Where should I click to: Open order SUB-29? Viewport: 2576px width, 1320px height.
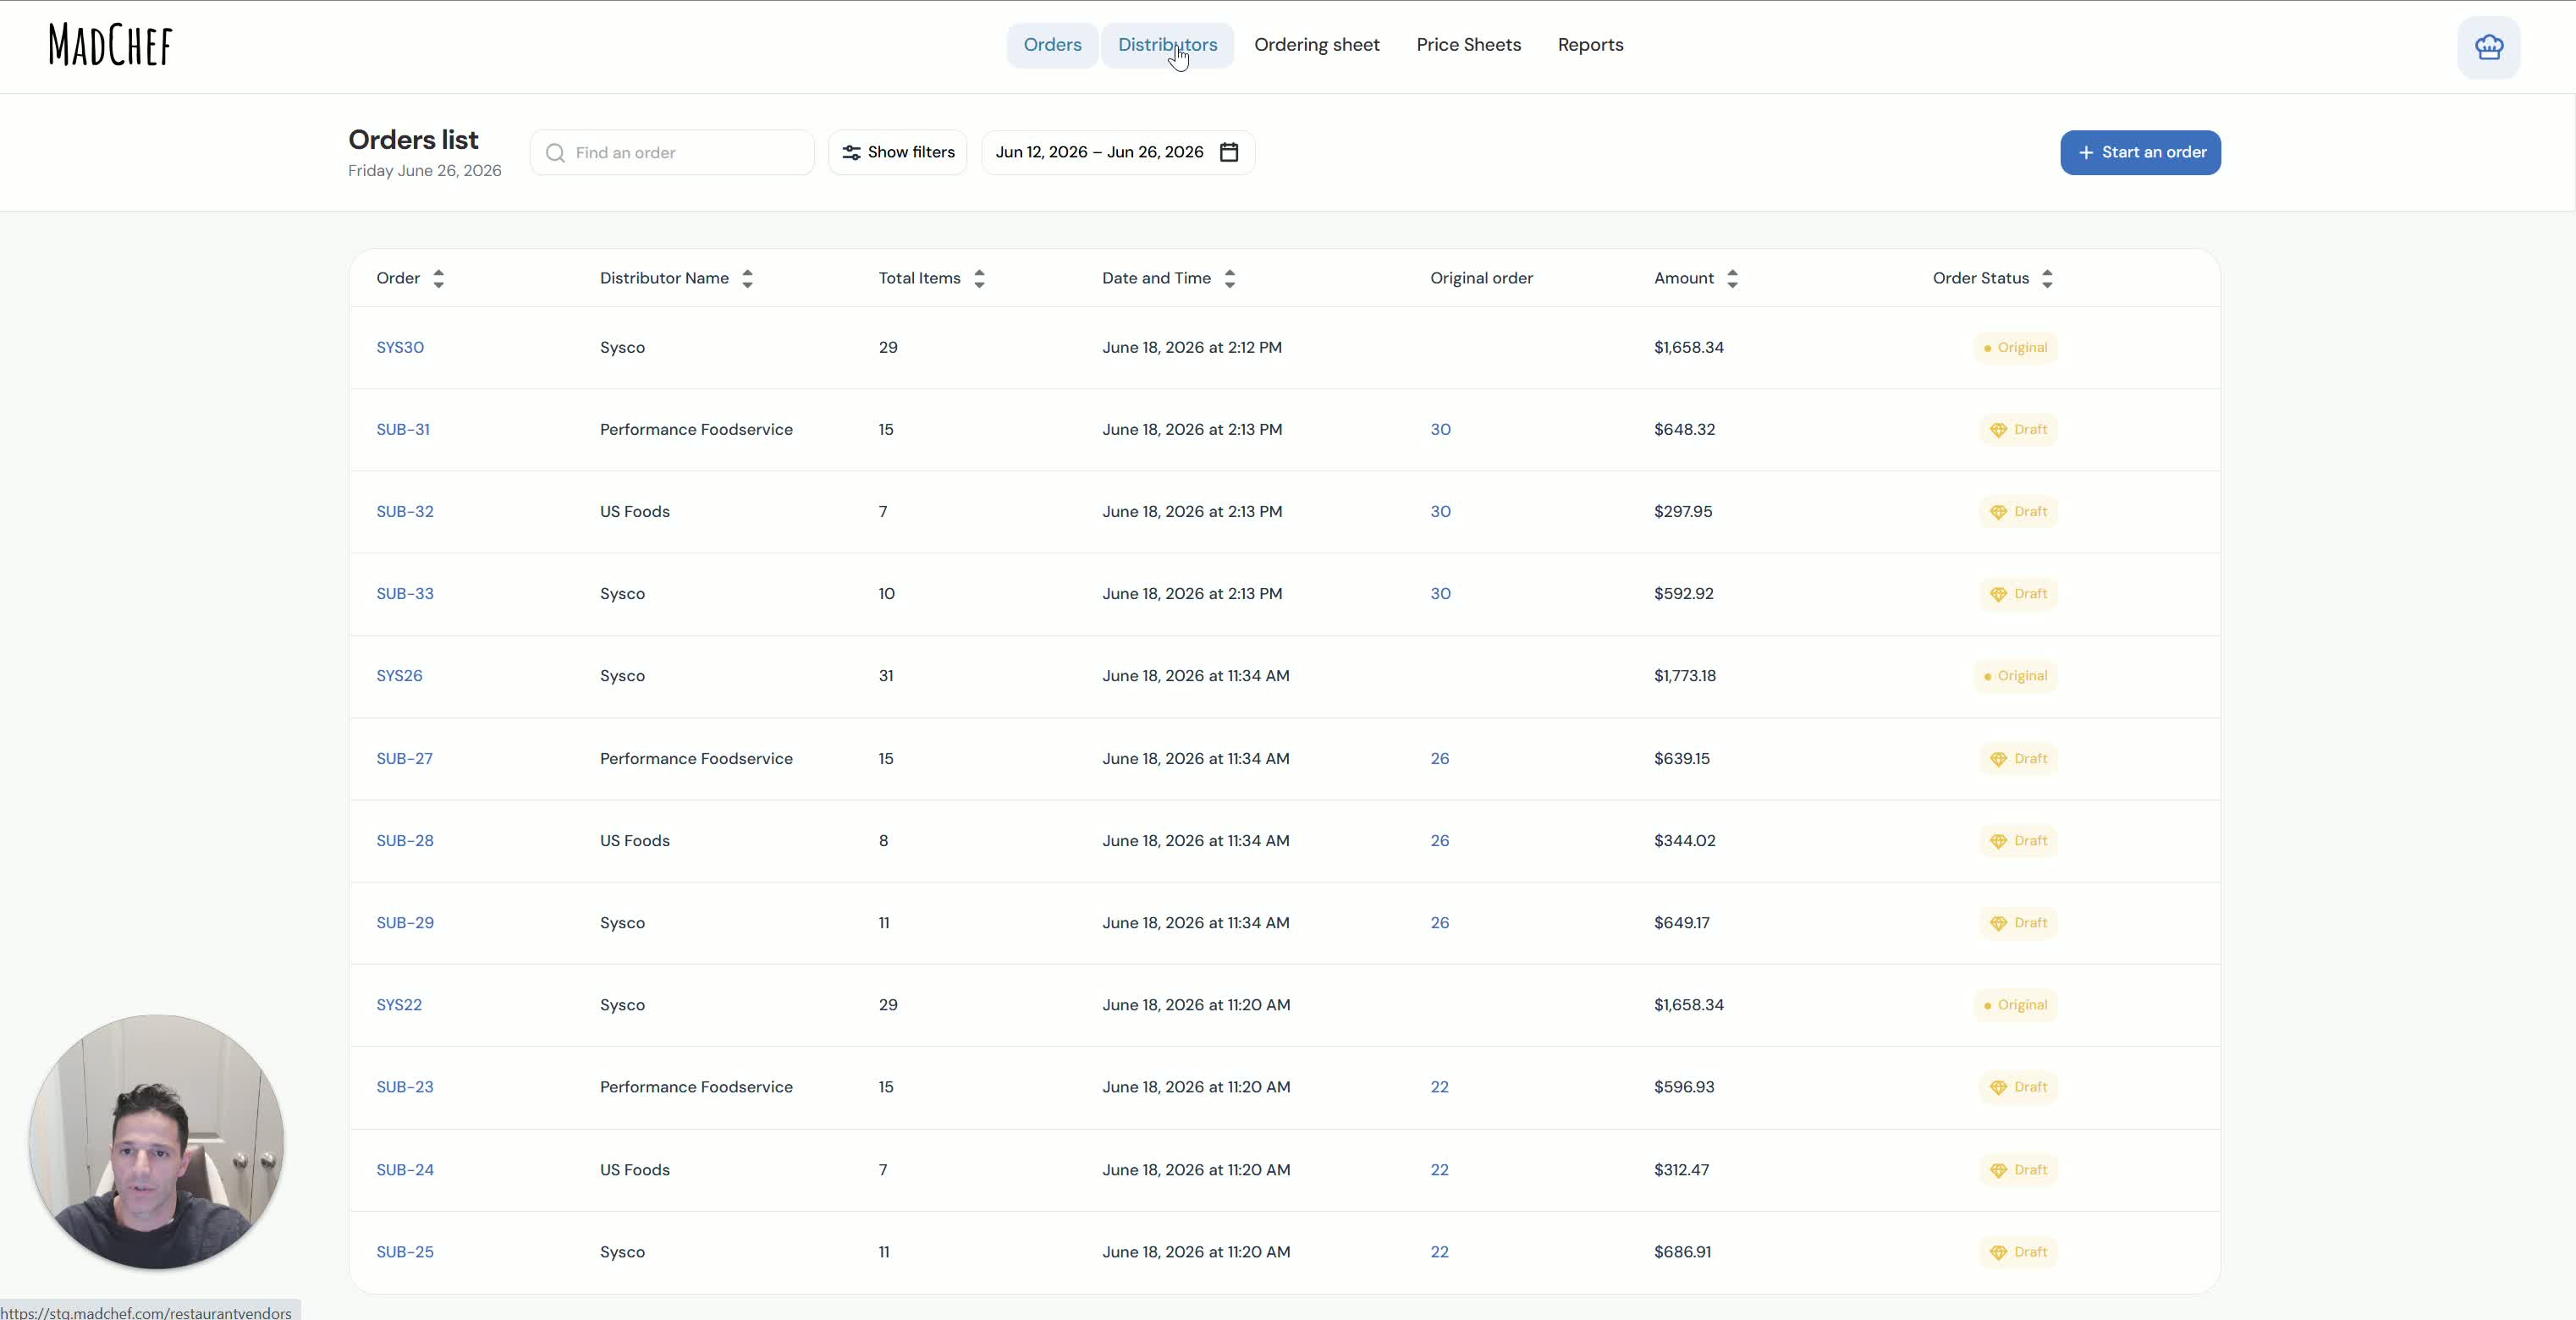pos(405,923)
